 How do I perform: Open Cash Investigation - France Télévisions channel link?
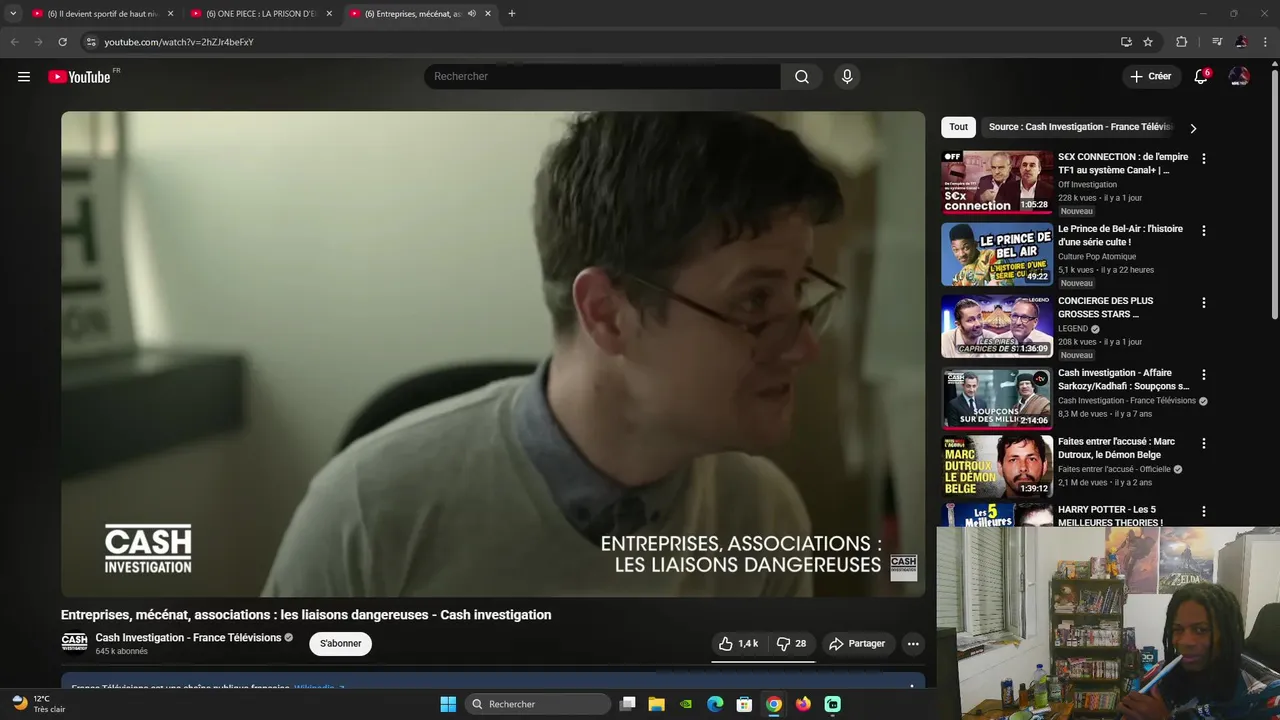point(188,638)
